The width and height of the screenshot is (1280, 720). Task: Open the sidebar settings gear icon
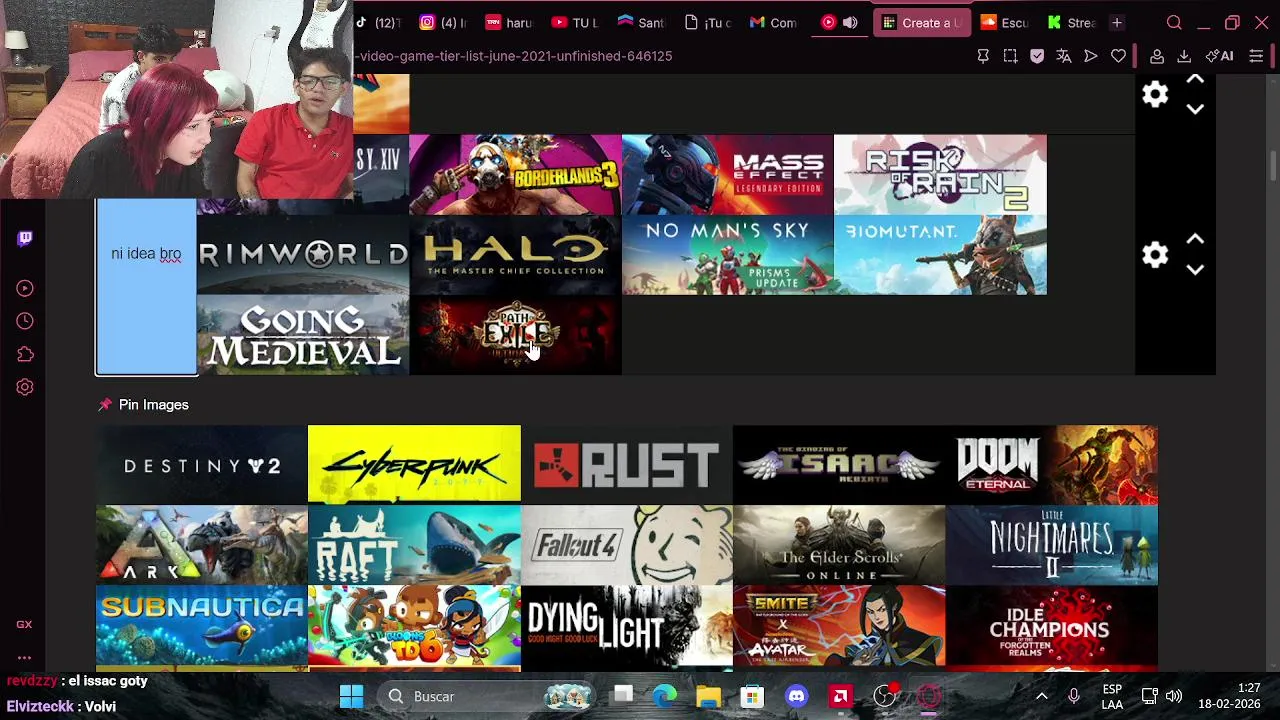tap(25, 387)
